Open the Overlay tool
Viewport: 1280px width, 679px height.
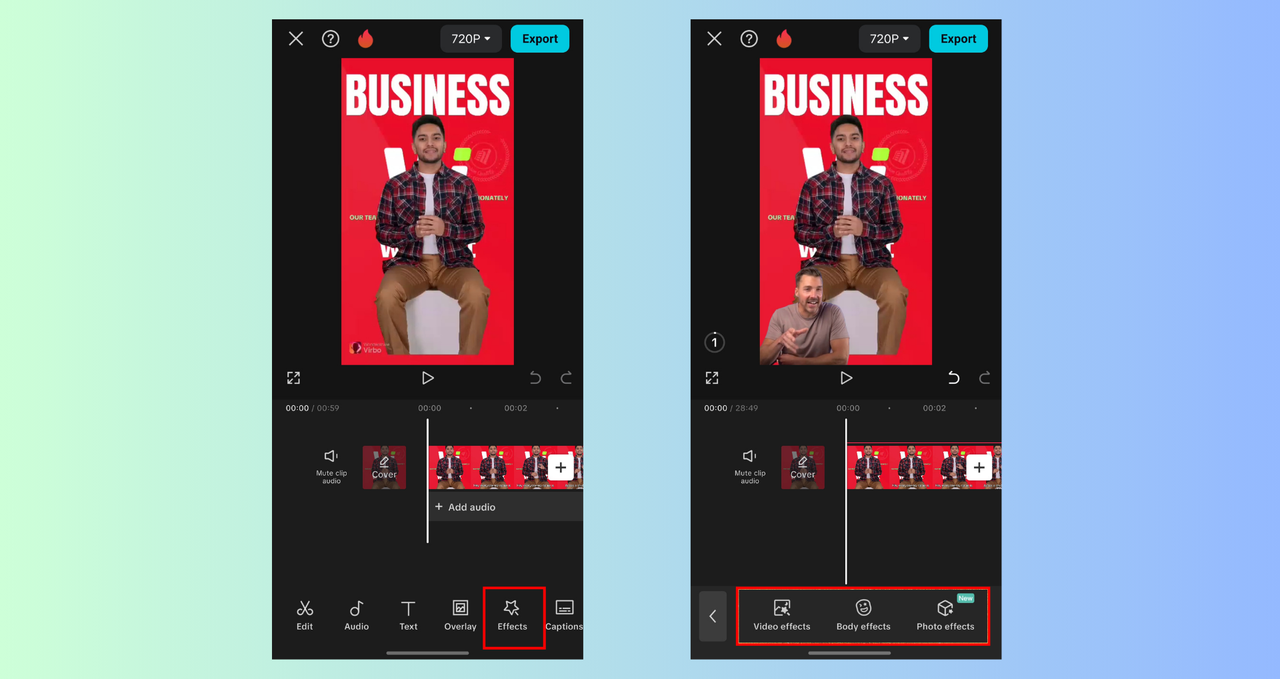(x=460, y=615)
